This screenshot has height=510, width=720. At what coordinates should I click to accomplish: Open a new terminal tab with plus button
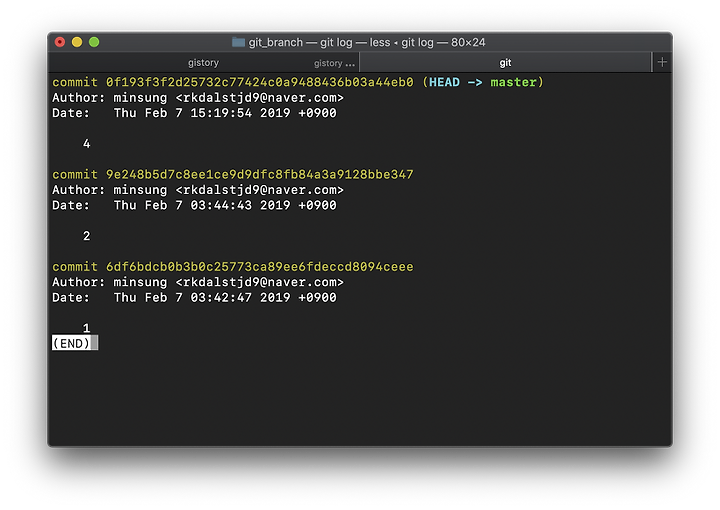[x=662, y=62]
